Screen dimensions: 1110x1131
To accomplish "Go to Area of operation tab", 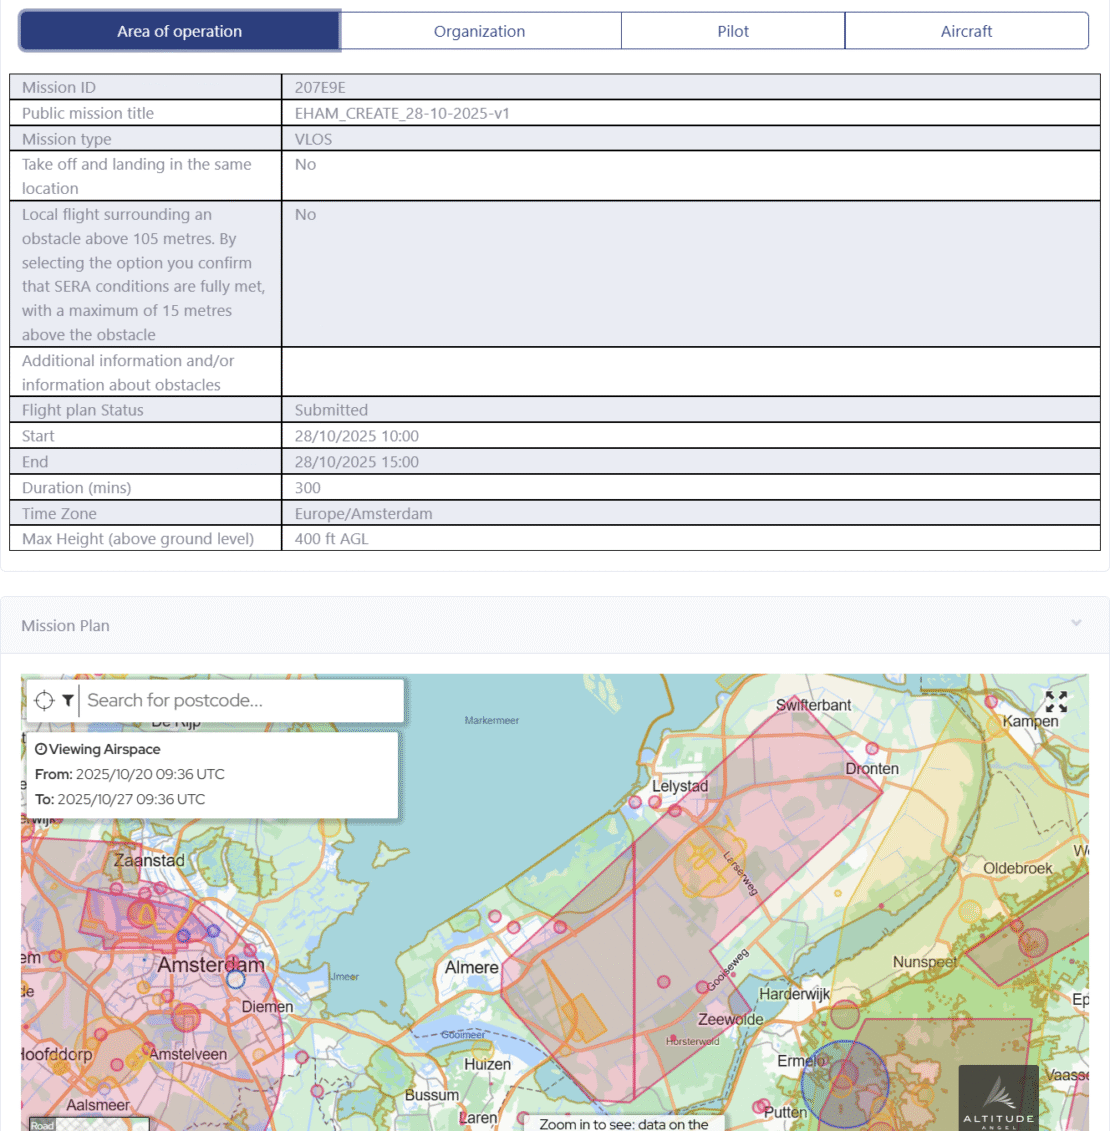I will click(180, 31).
